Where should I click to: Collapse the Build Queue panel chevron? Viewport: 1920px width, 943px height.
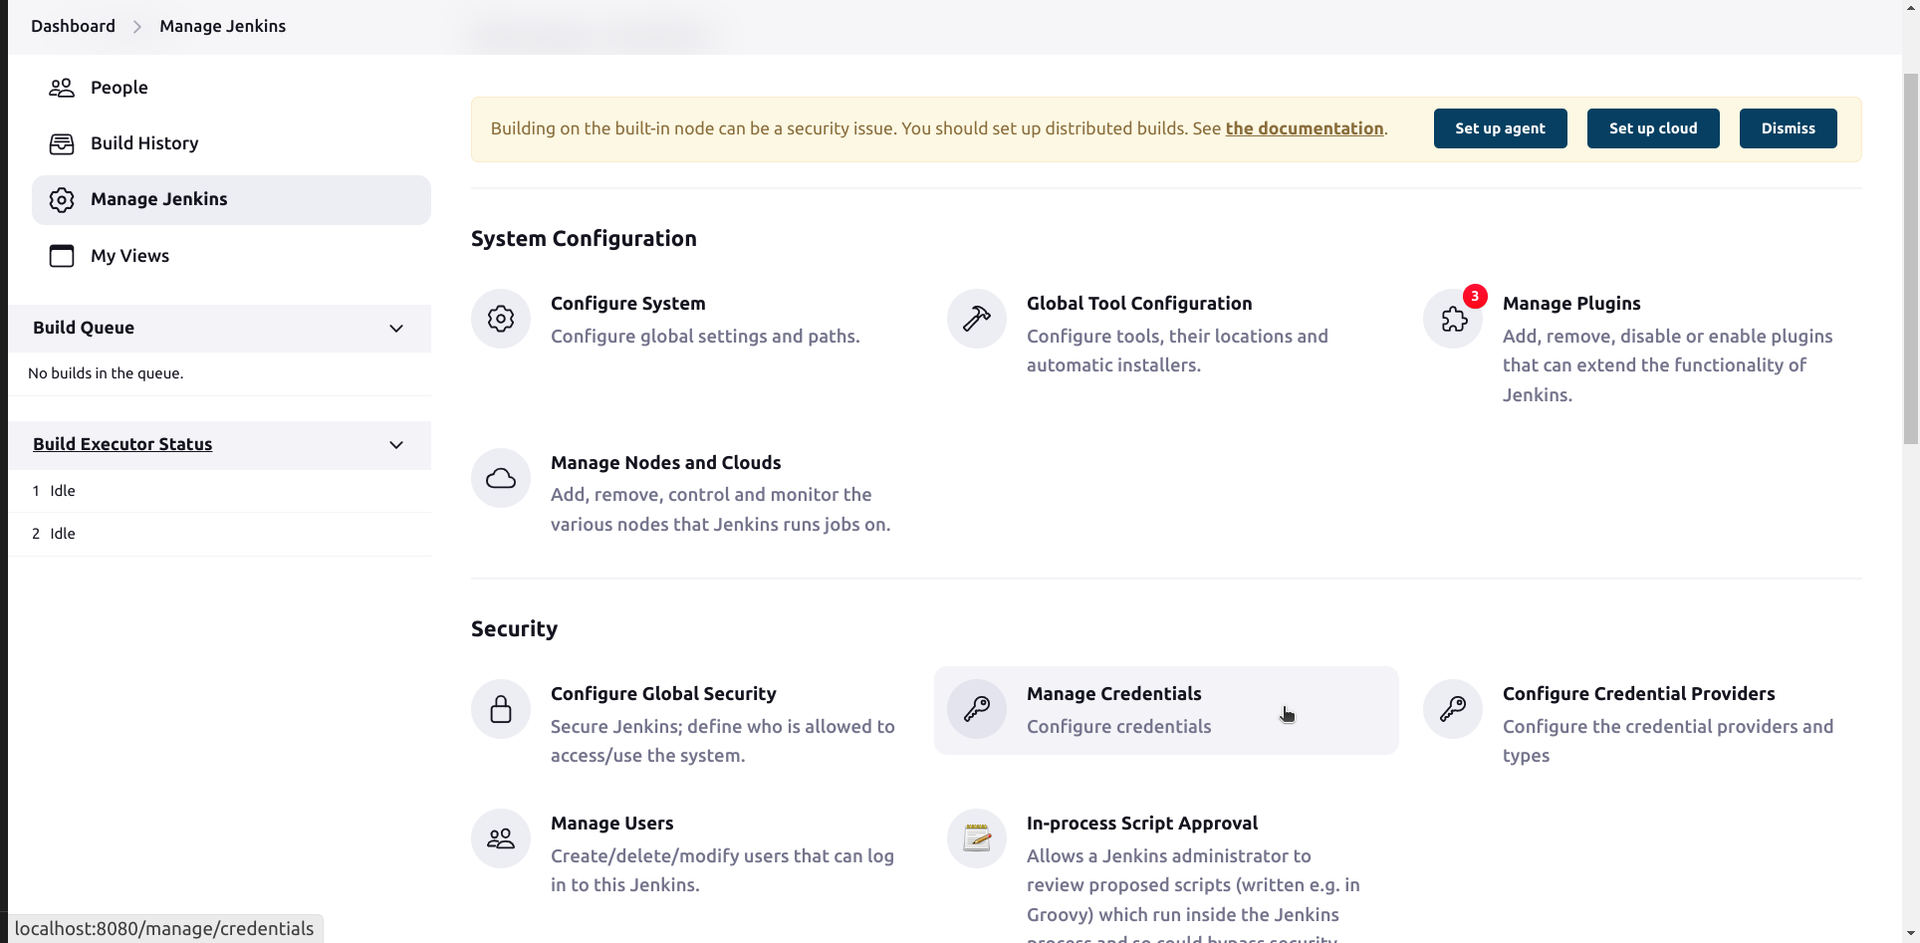click(x=396, y=329)
